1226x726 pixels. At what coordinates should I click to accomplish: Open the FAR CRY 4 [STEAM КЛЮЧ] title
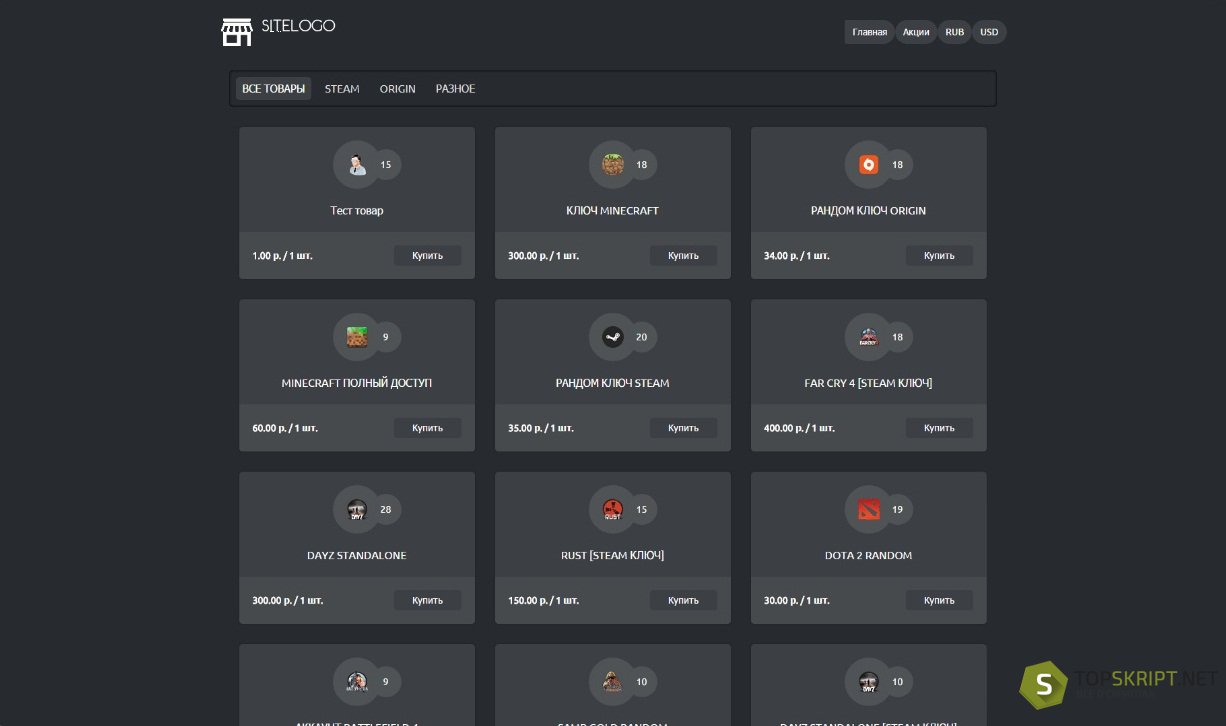[869, 383]
